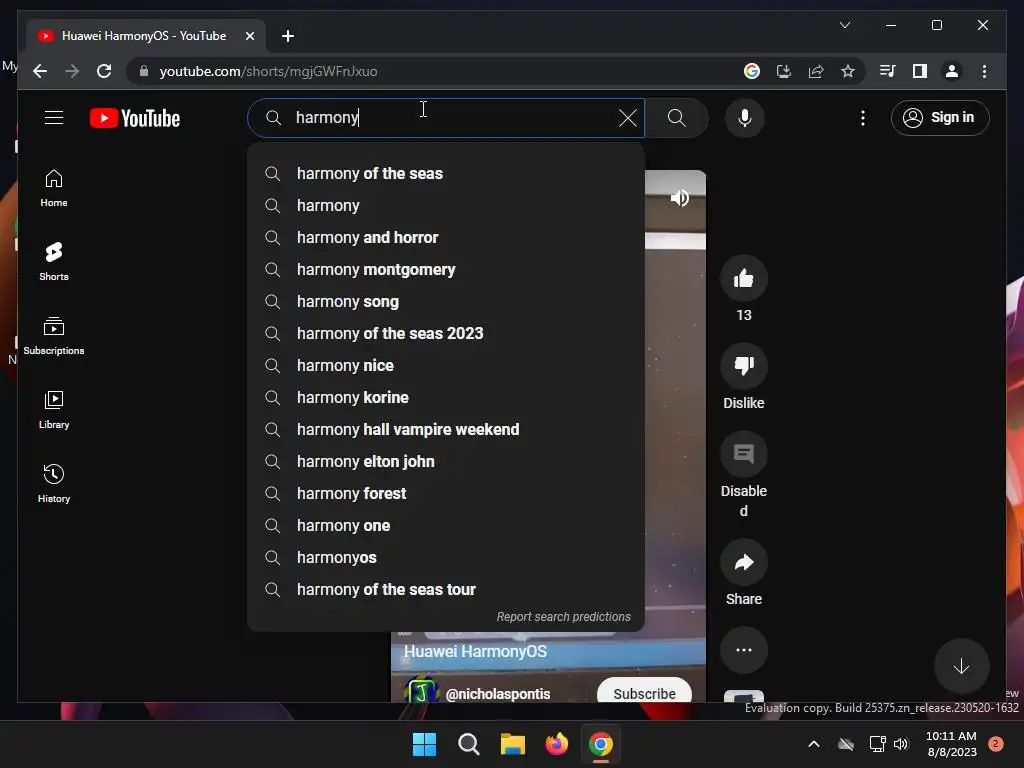Open the Windows Start menu
1024x768 pixels.
(424, 744)
